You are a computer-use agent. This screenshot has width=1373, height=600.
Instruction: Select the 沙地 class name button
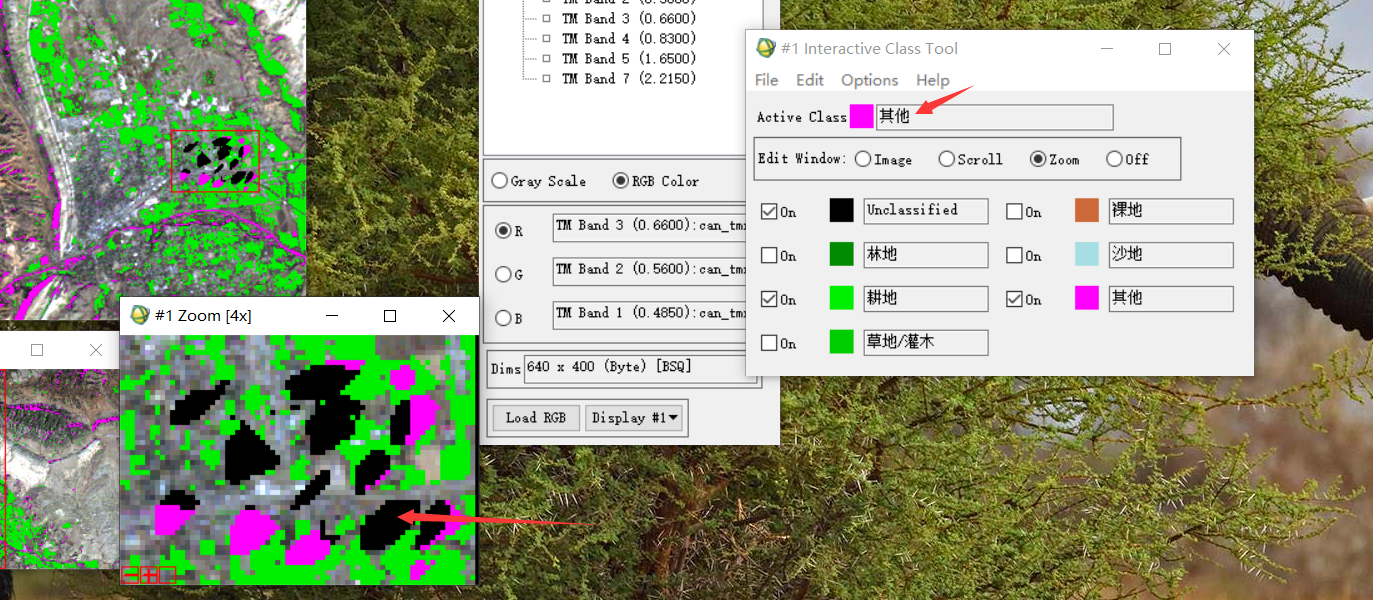(1171, 255)
